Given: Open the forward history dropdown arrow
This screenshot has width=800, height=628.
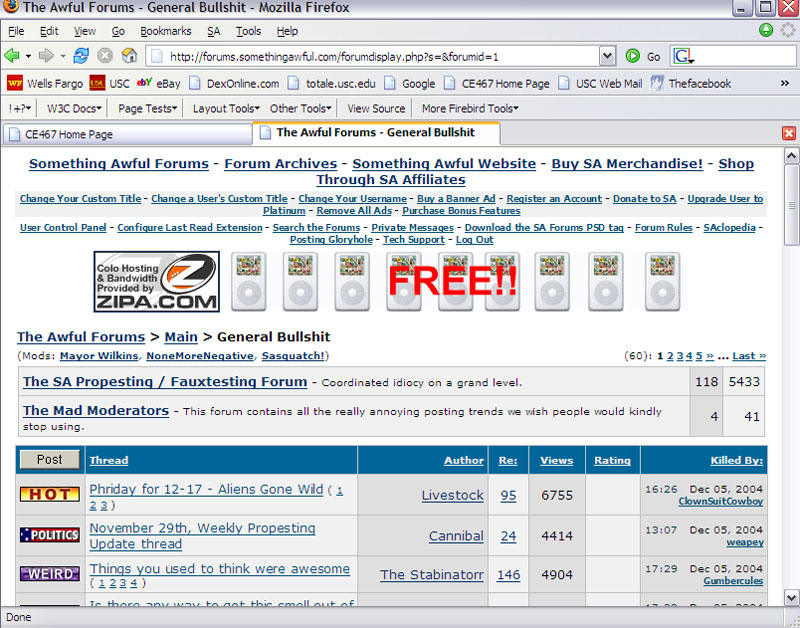Looking at the screenshot, I should coord(63,56).
